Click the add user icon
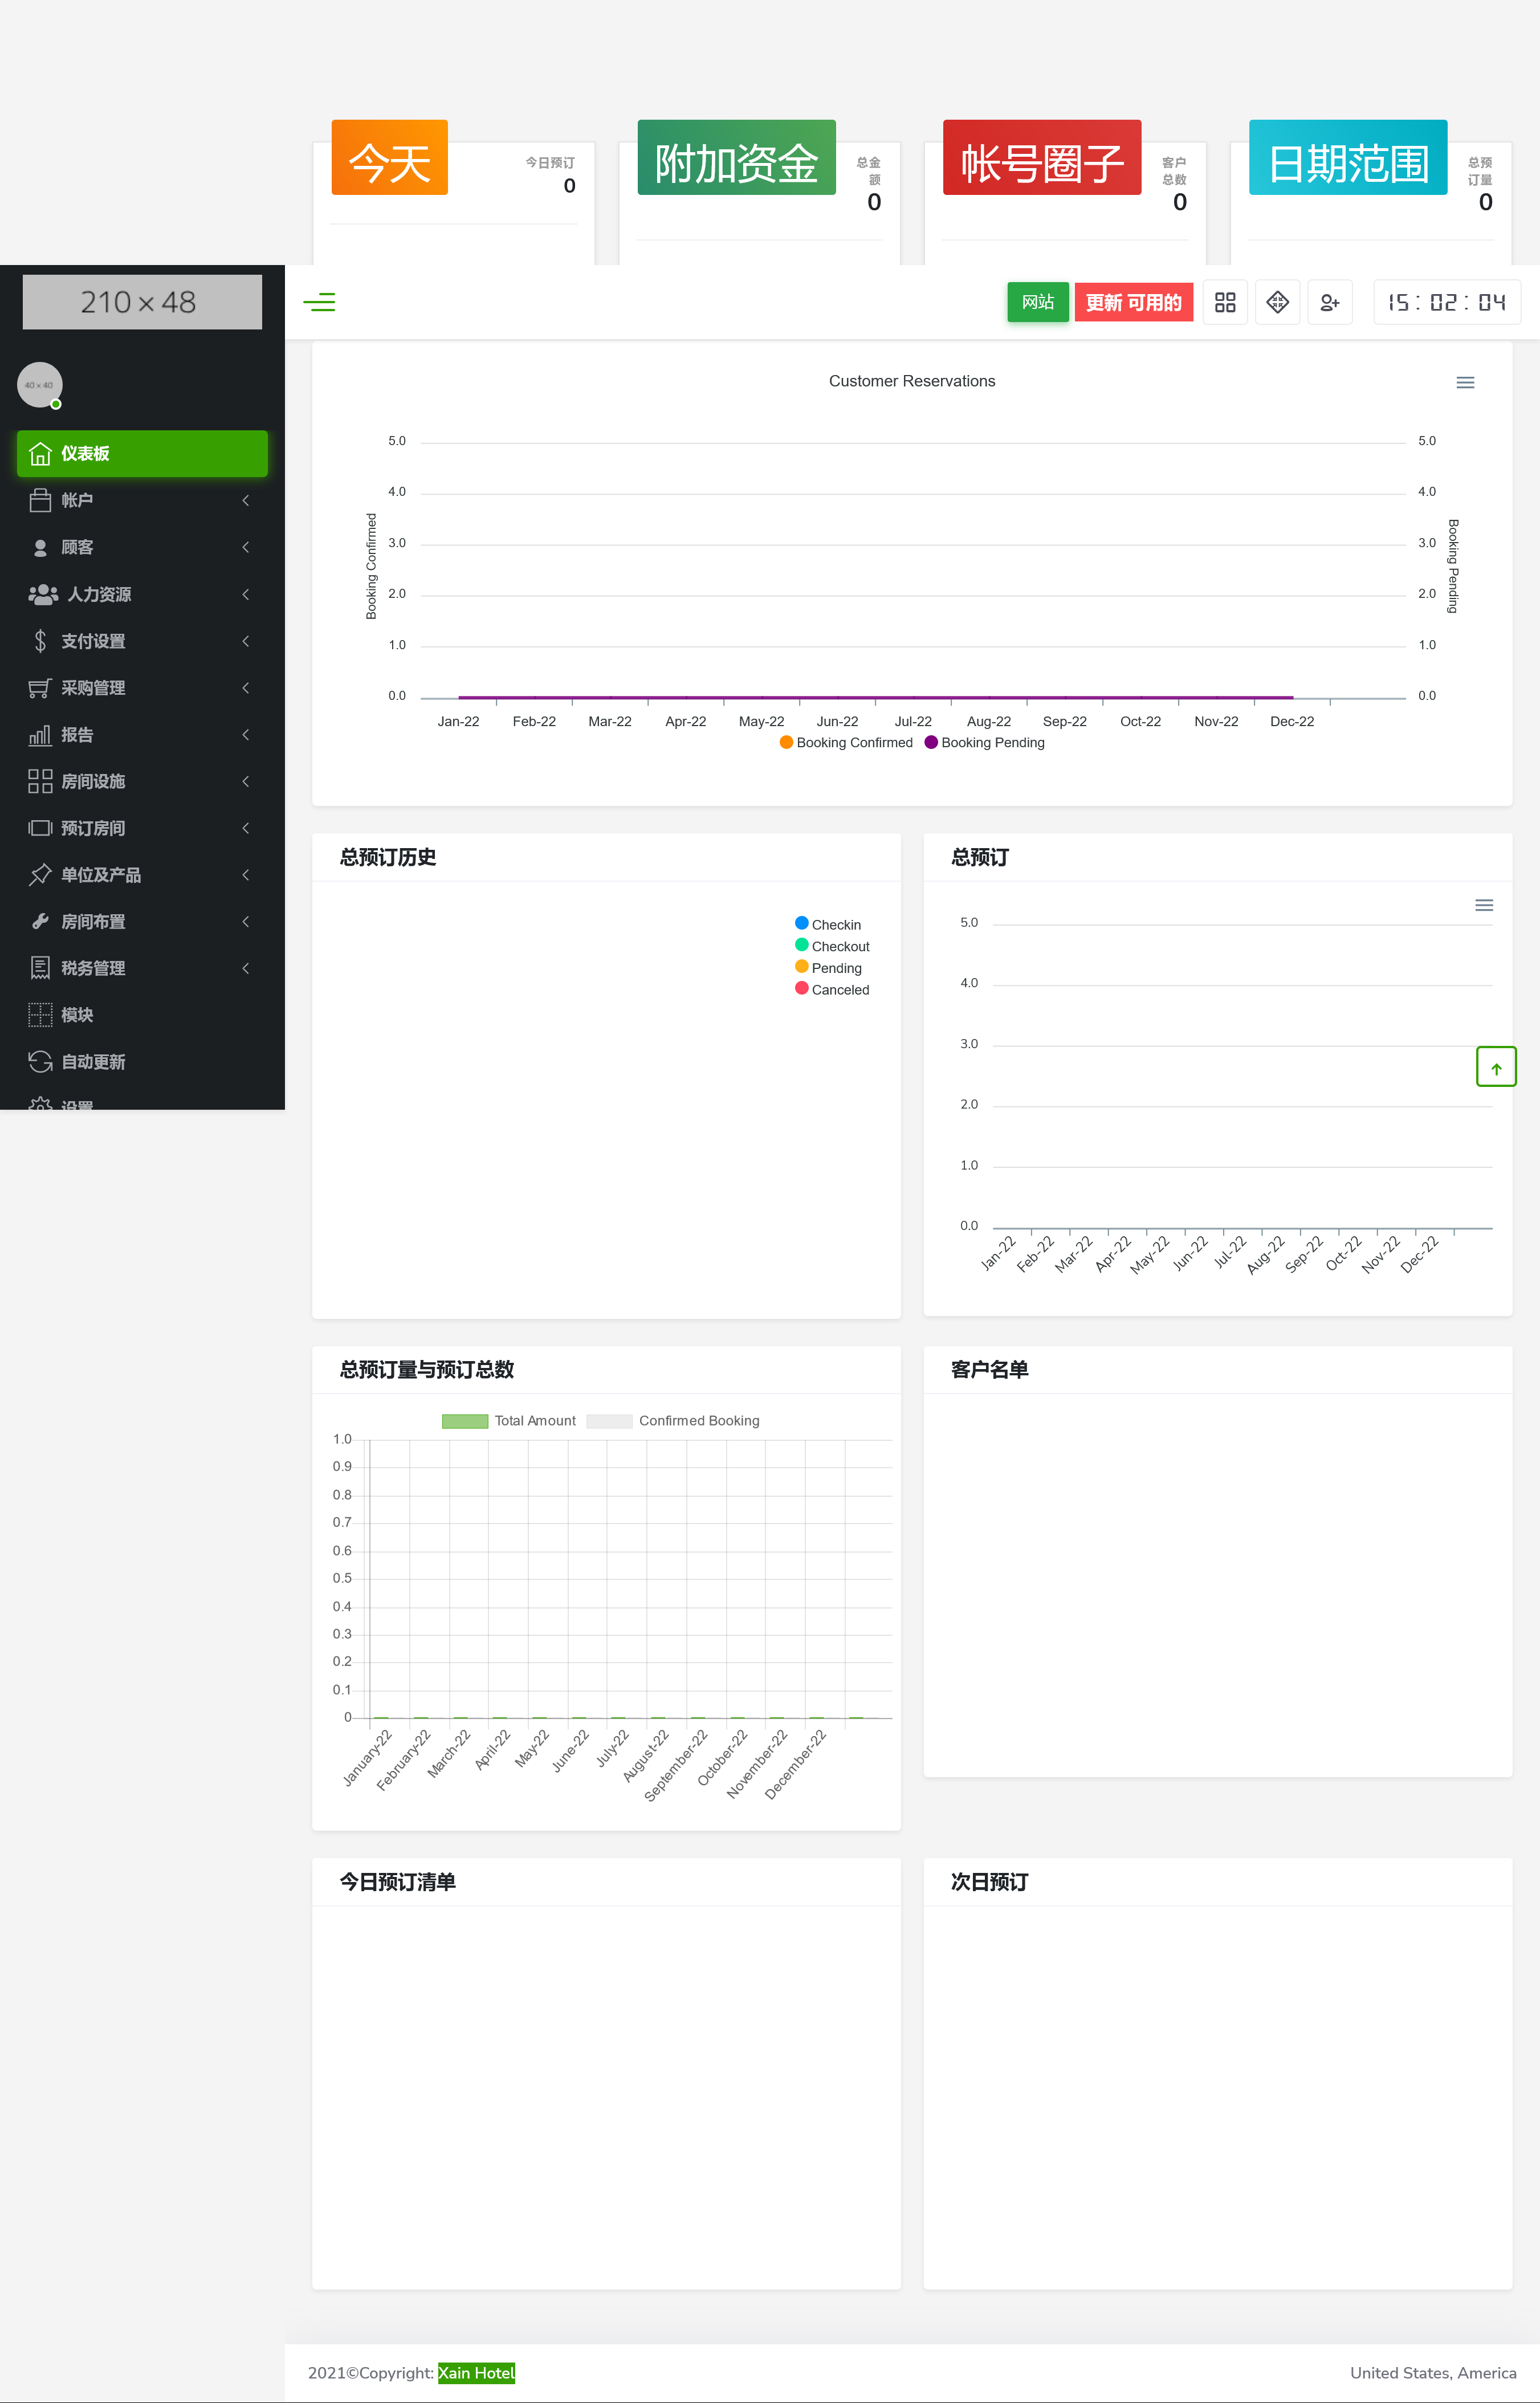This screenshot has width=1540, height=2403. tap(1330, 302)
